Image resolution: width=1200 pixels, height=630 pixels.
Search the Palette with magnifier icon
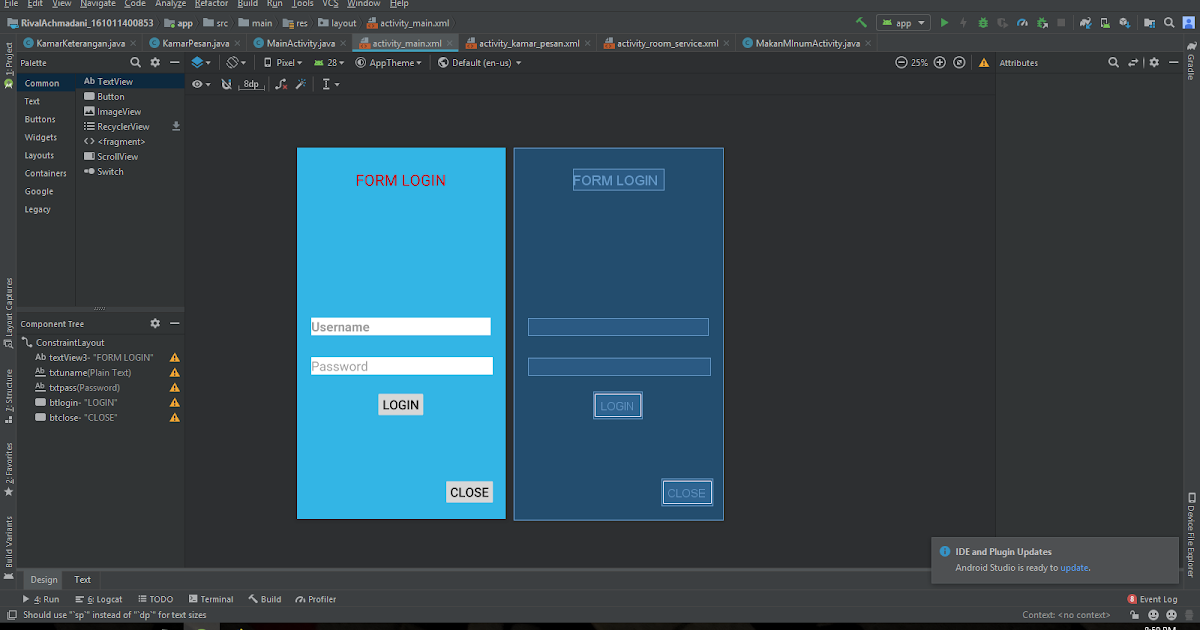tap(135, 62)
